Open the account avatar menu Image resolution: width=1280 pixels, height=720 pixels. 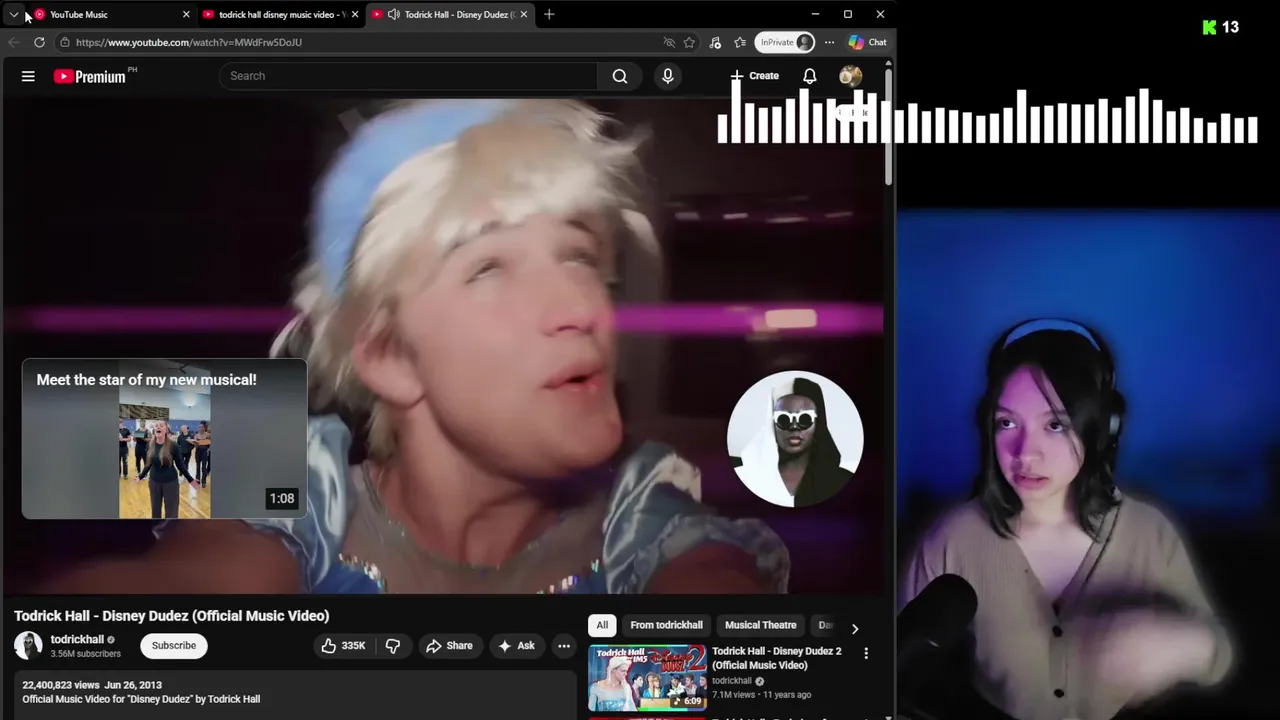coord(851,76)
